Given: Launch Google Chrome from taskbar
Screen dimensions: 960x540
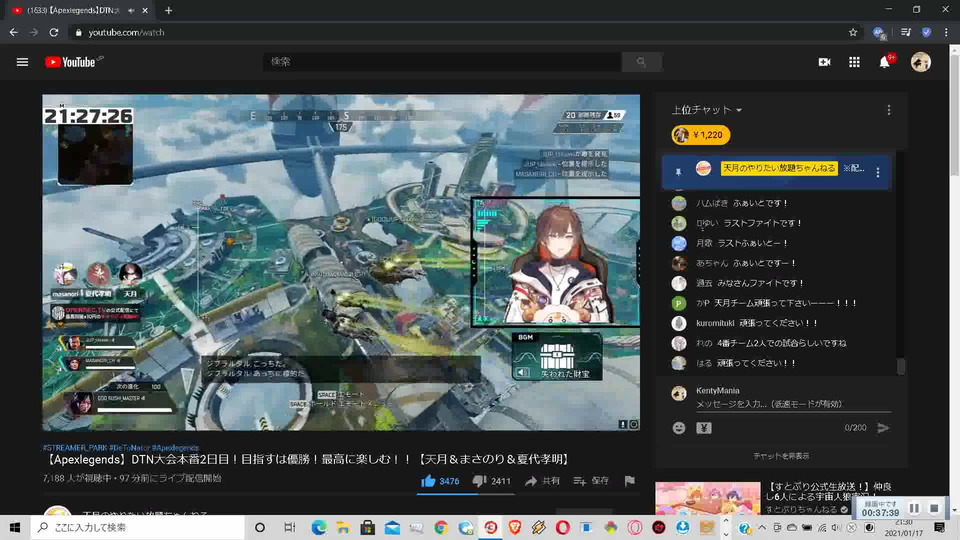Looking at the screenshot, I should (x=441, y=527).
